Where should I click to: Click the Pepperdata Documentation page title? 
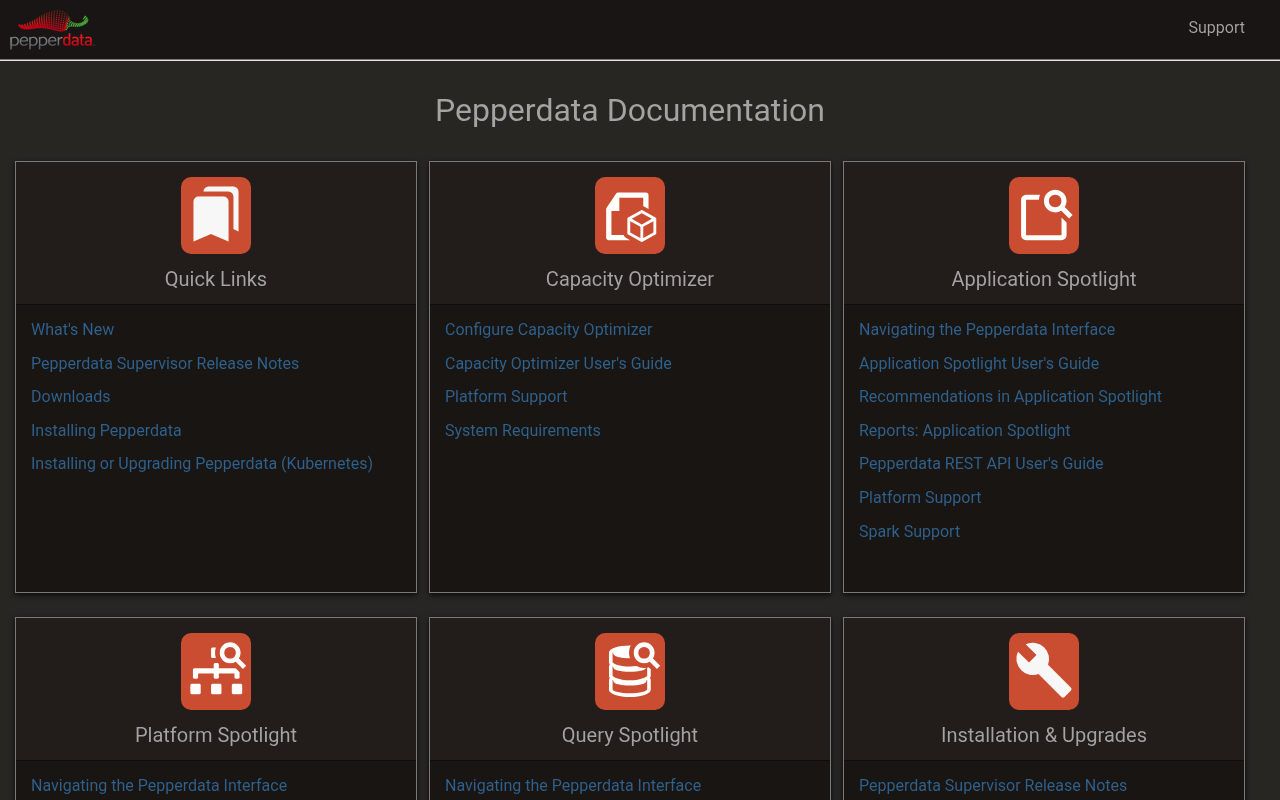[630, 110]
